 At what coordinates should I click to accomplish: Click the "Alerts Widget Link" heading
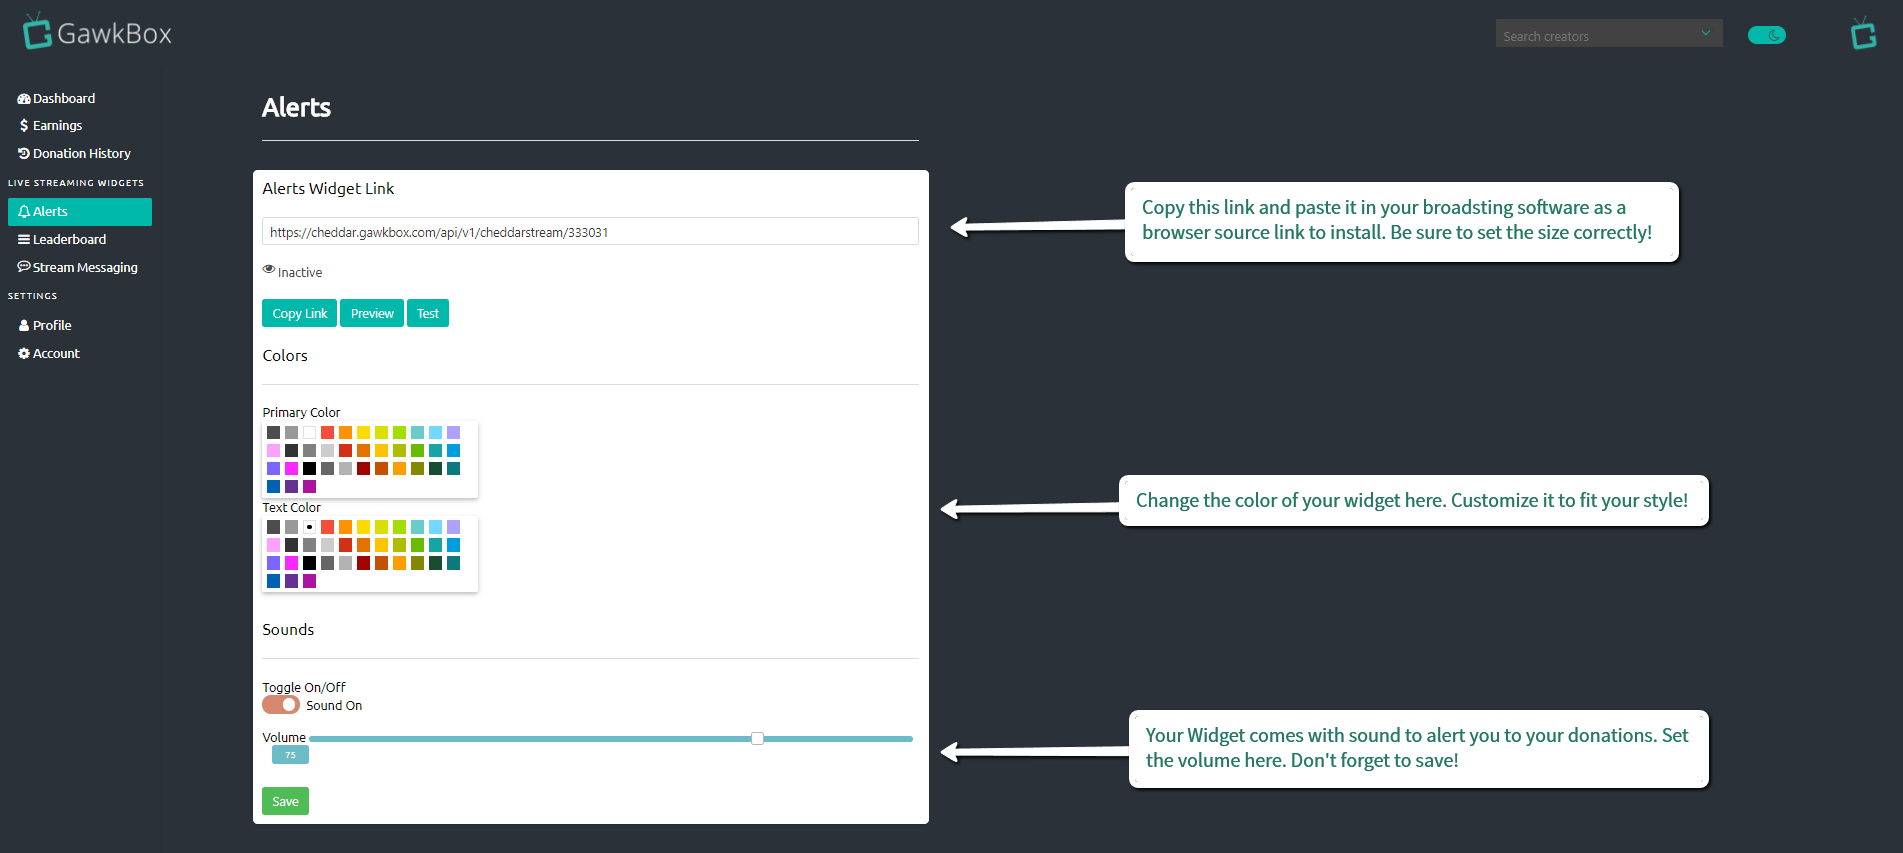point(328,189)
